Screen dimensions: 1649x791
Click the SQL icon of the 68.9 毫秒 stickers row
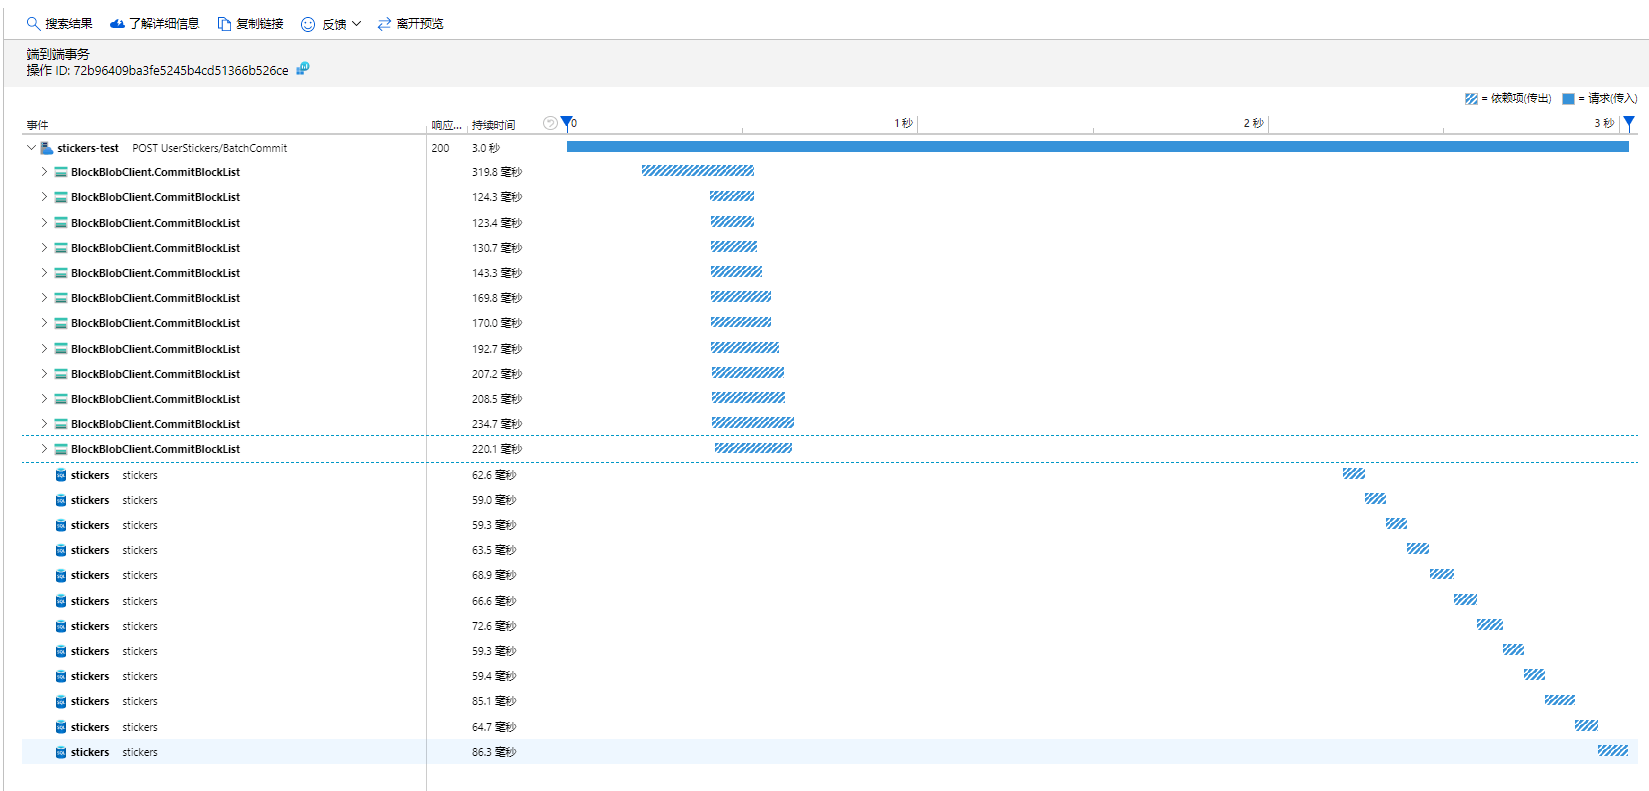pyautogui.click(x=61, y=575)
